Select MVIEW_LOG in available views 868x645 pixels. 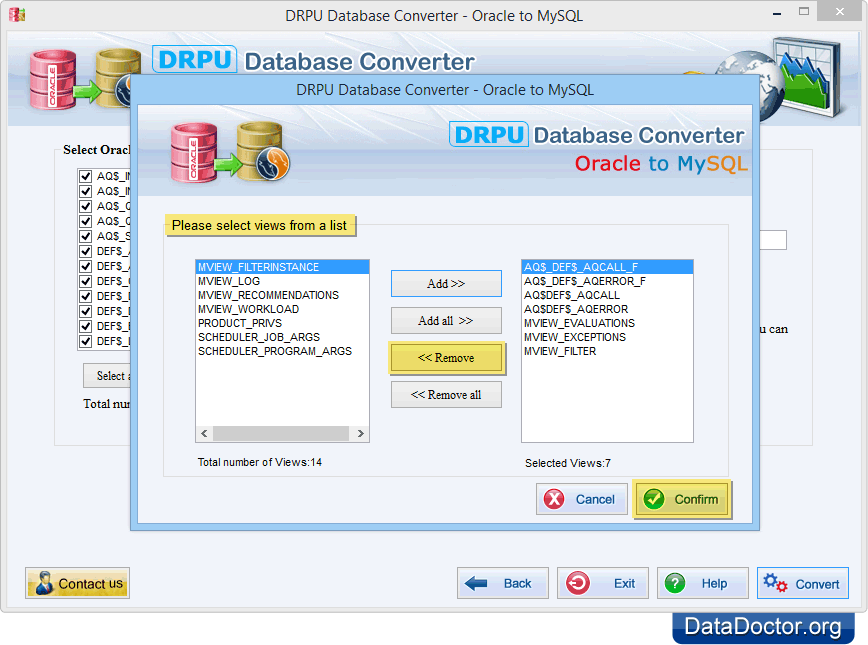(282, 281)
